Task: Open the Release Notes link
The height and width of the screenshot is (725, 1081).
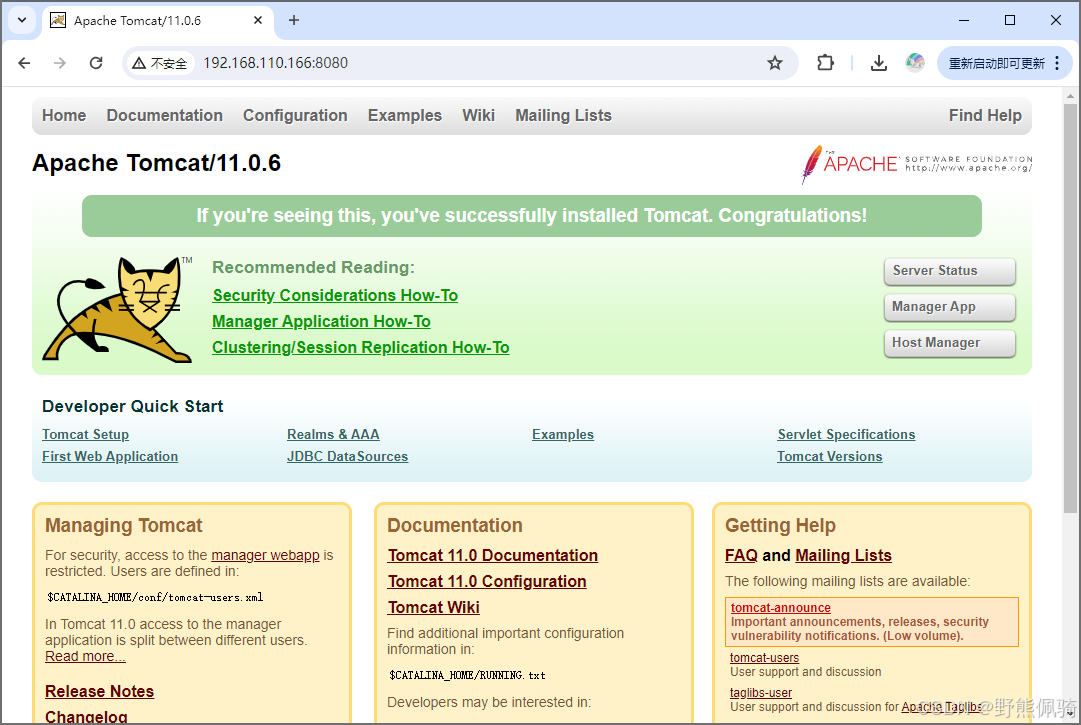Action: (x=99, y=691)
